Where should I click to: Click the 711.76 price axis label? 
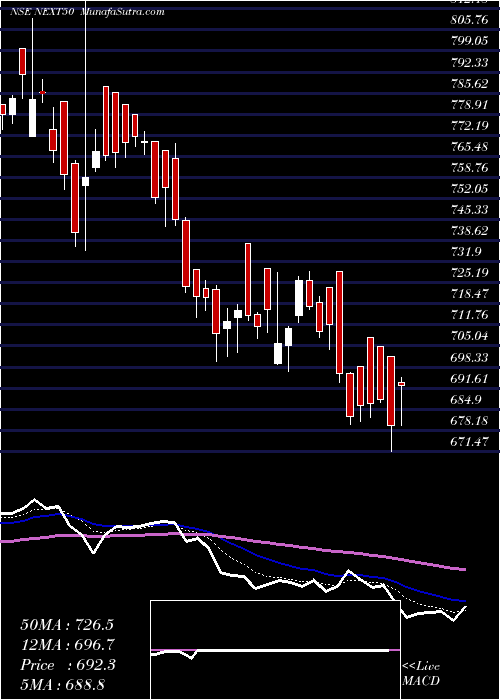click(468, 315)
